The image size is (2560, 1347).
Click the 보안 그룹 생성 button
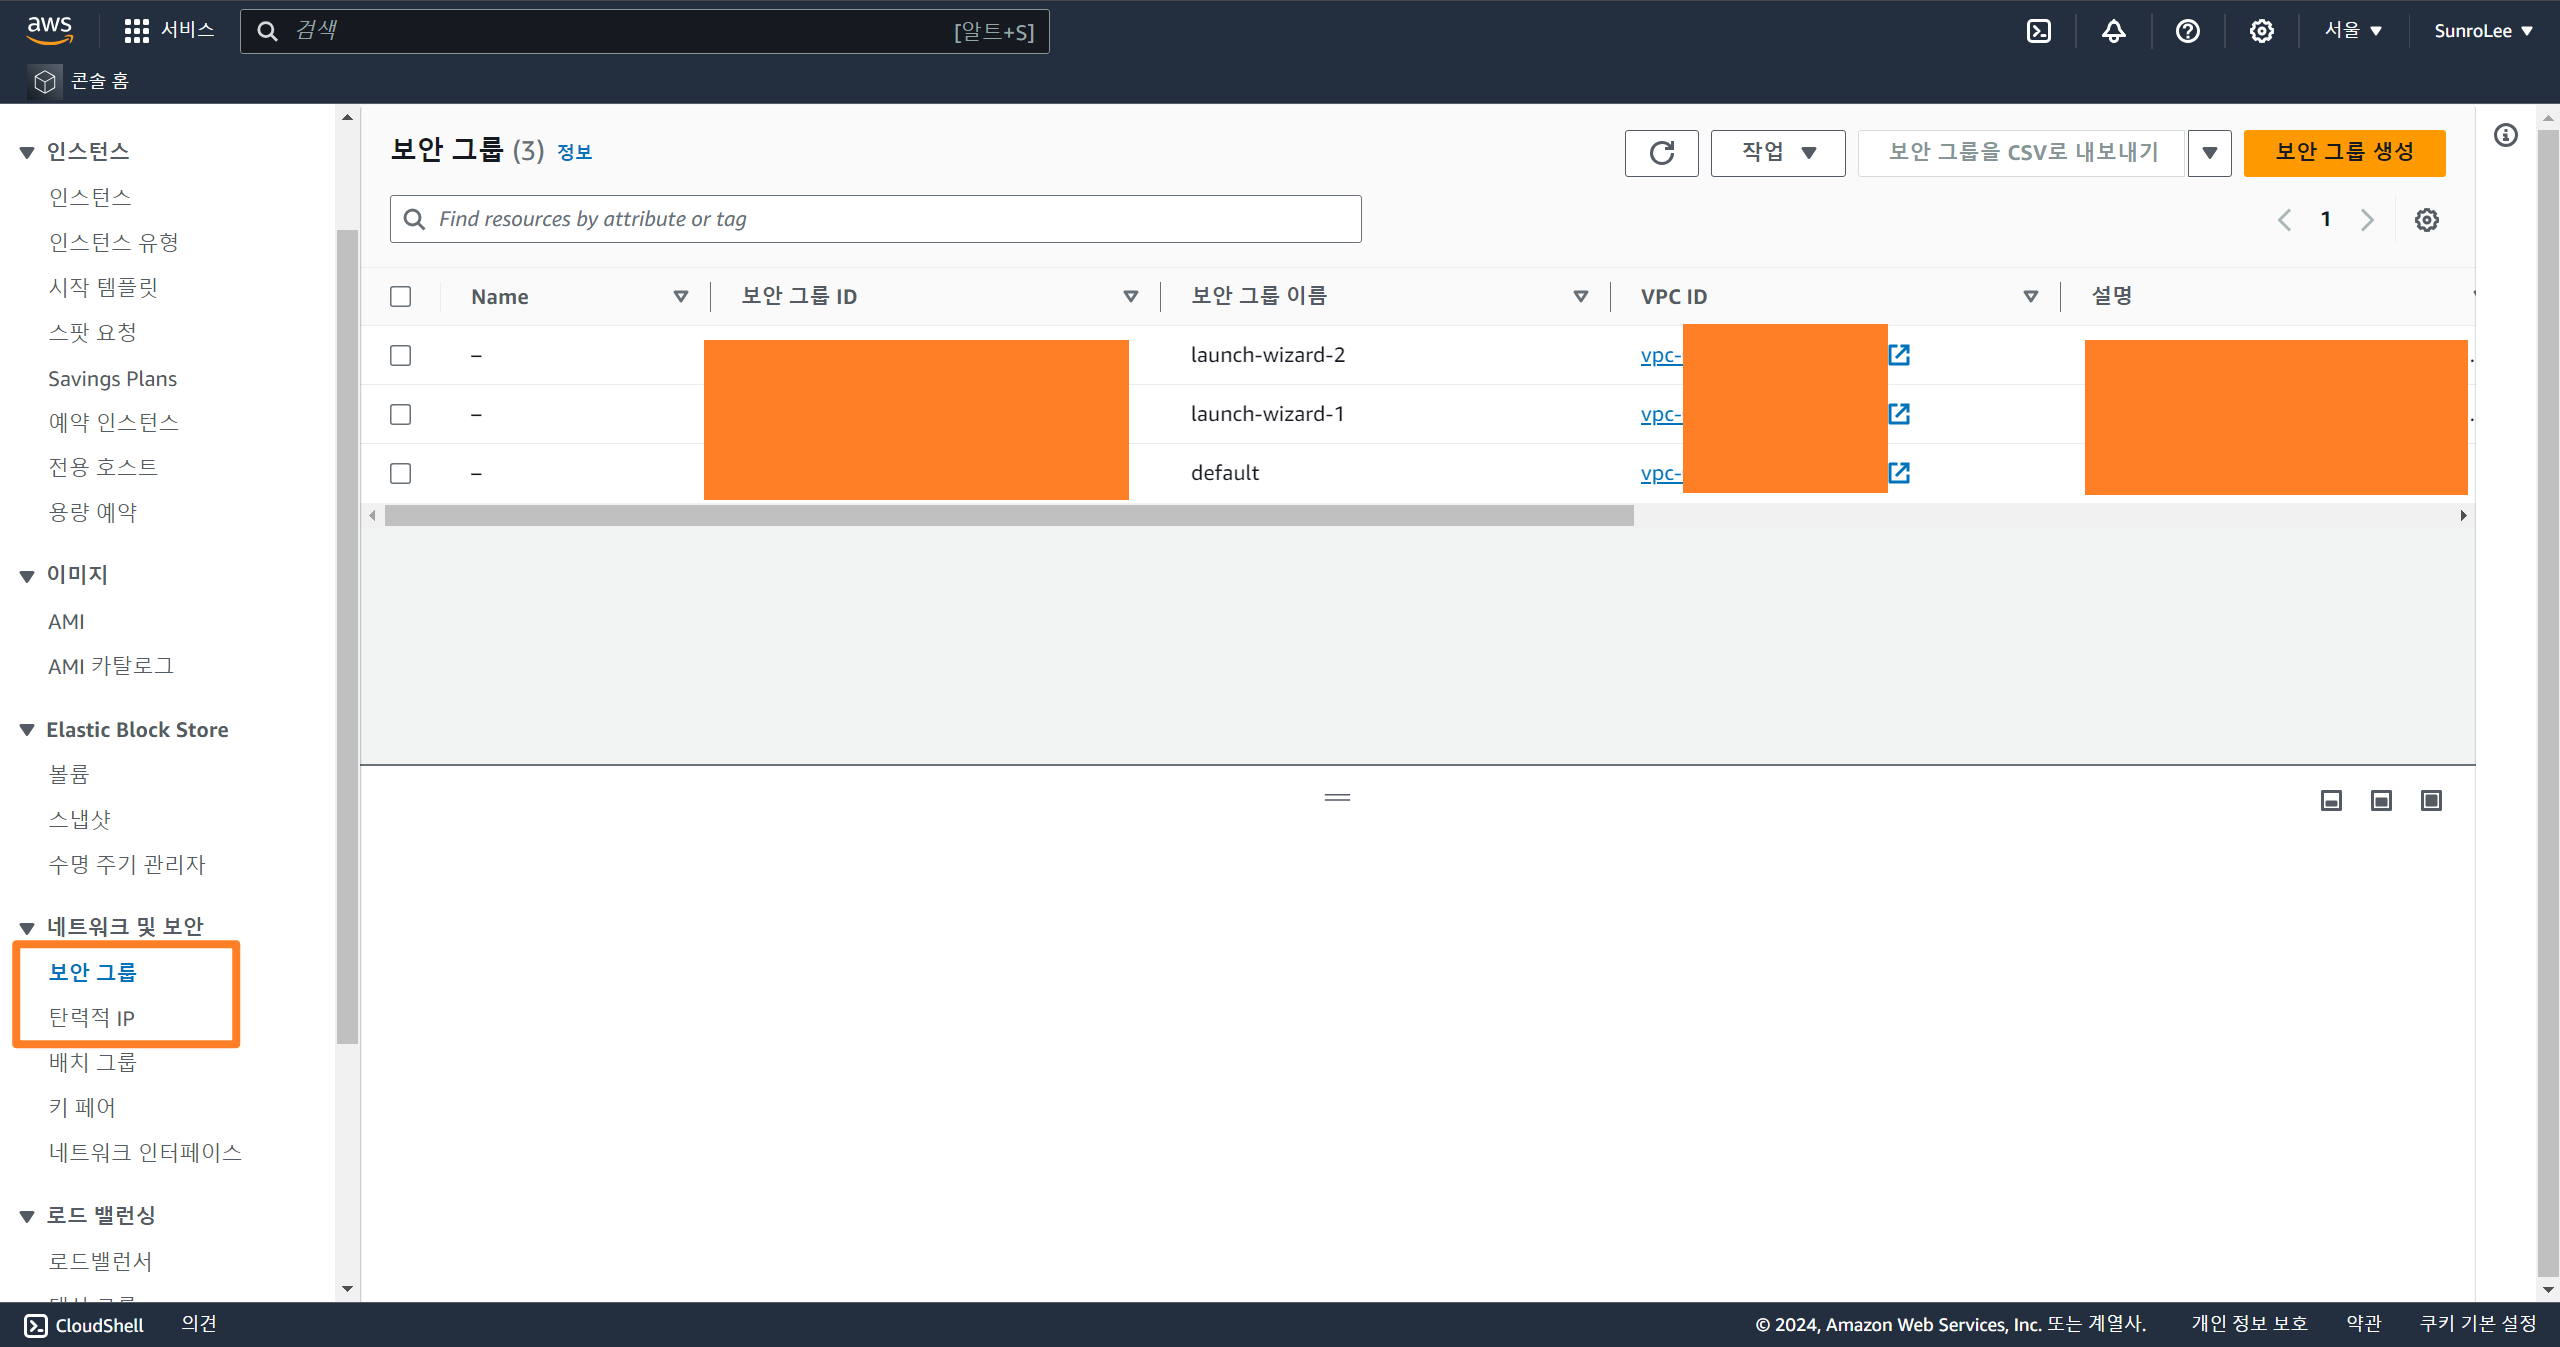click(2344, 153)
